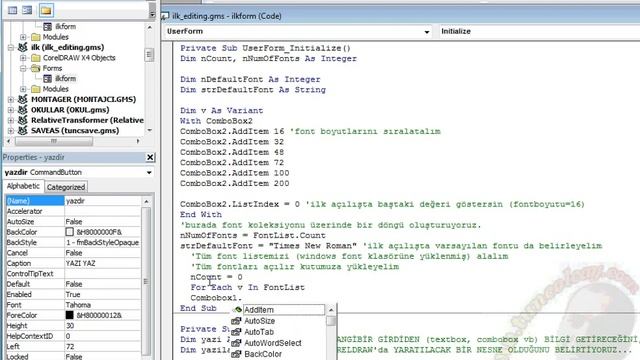
Task: Click the BackColor property icon in autocomplete
Action: [x=236, y=354]
